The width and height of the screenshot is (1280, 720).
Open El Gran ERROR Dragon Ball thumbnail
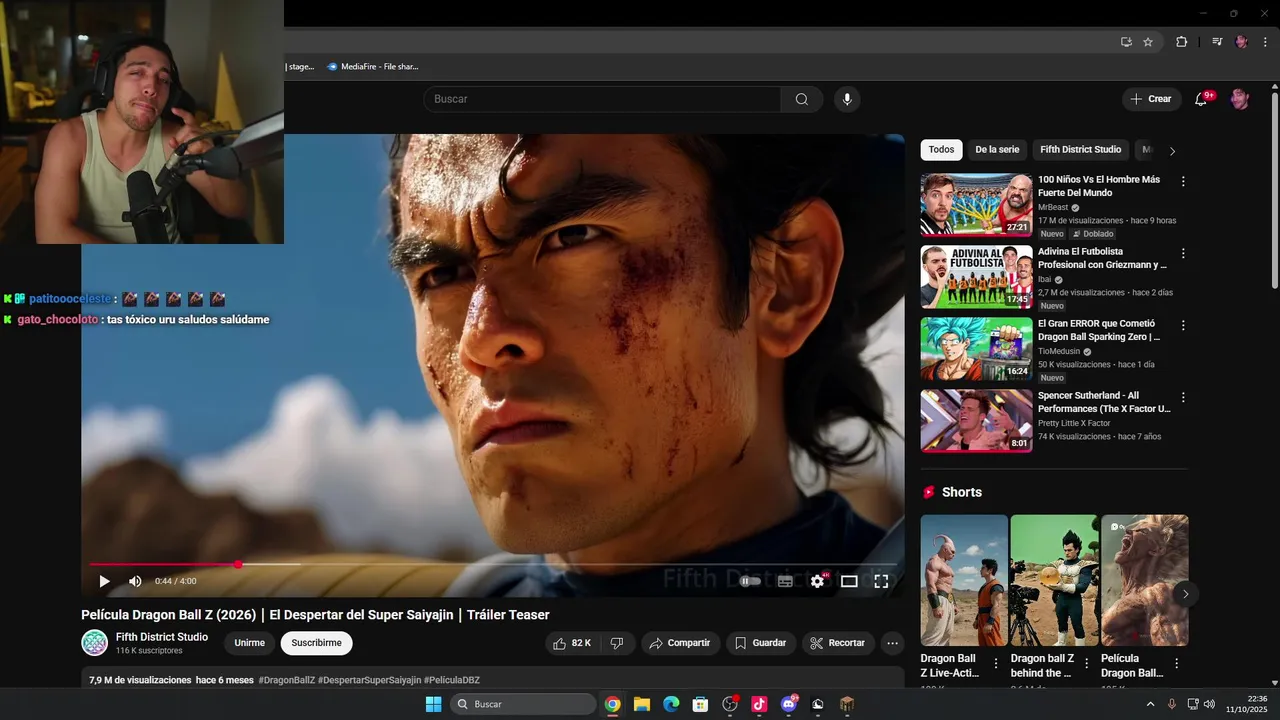tap(977, 349)
